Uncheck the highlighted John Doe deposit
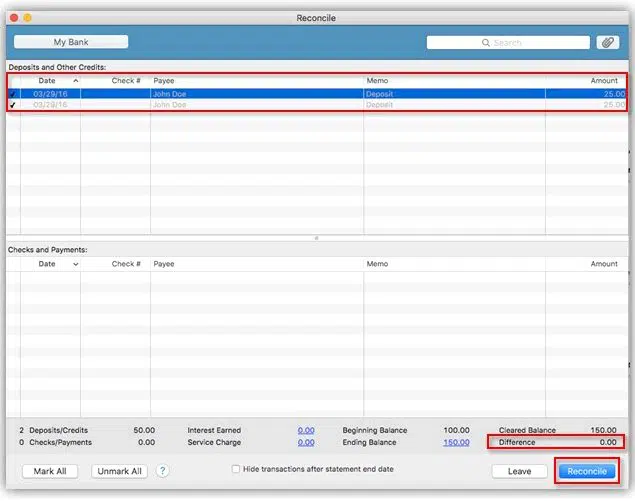Viewport: 635px width, 501px height. pos(13,94)
